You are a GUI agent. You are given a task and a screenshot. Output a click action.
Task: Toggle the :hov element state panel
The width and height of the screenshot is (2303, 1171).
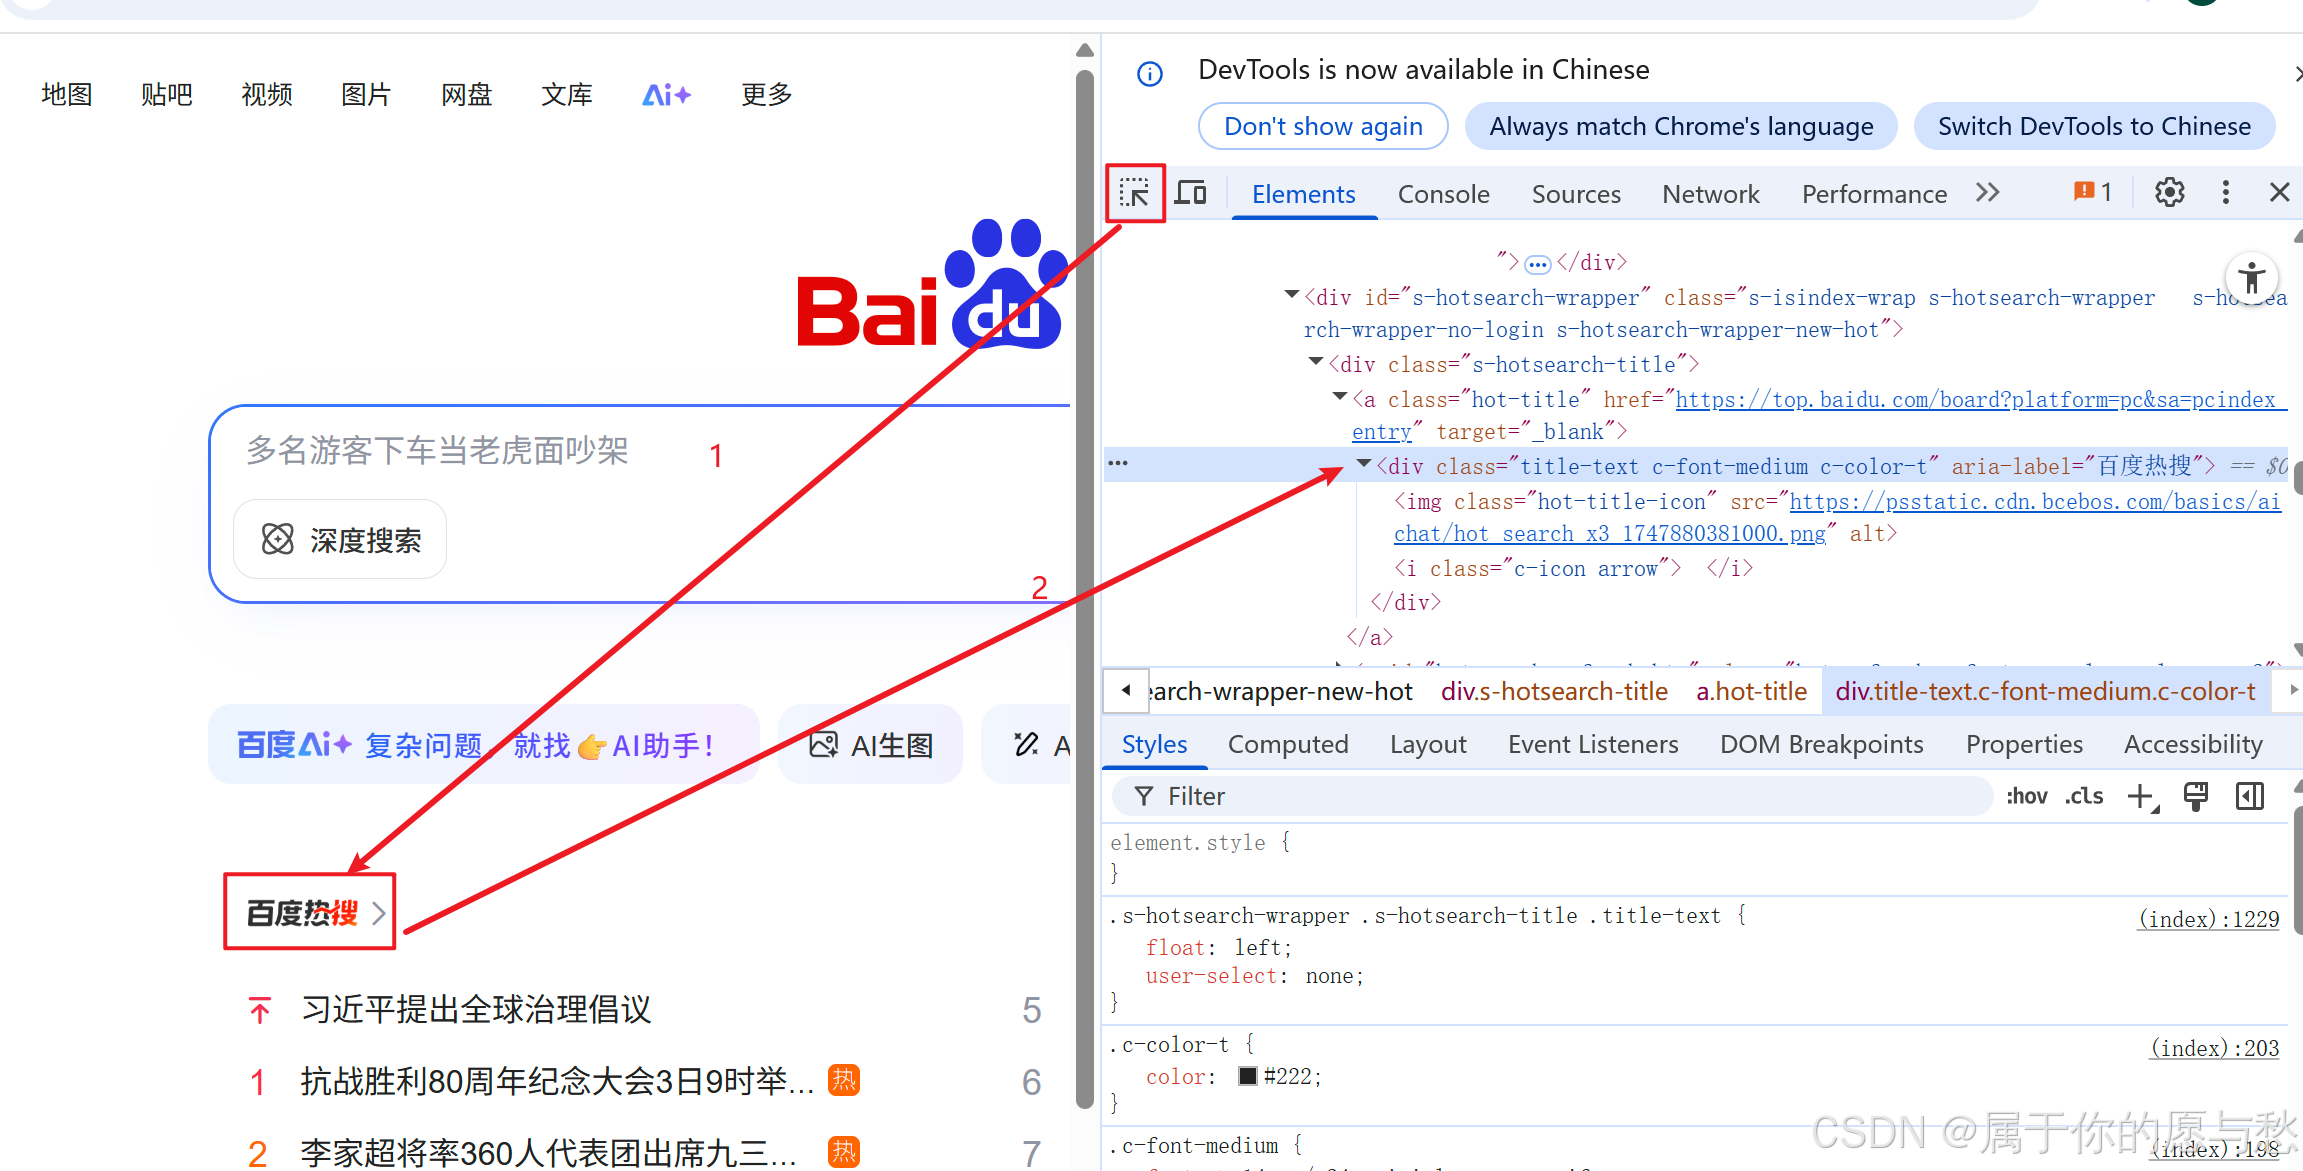click(2027, 797)
